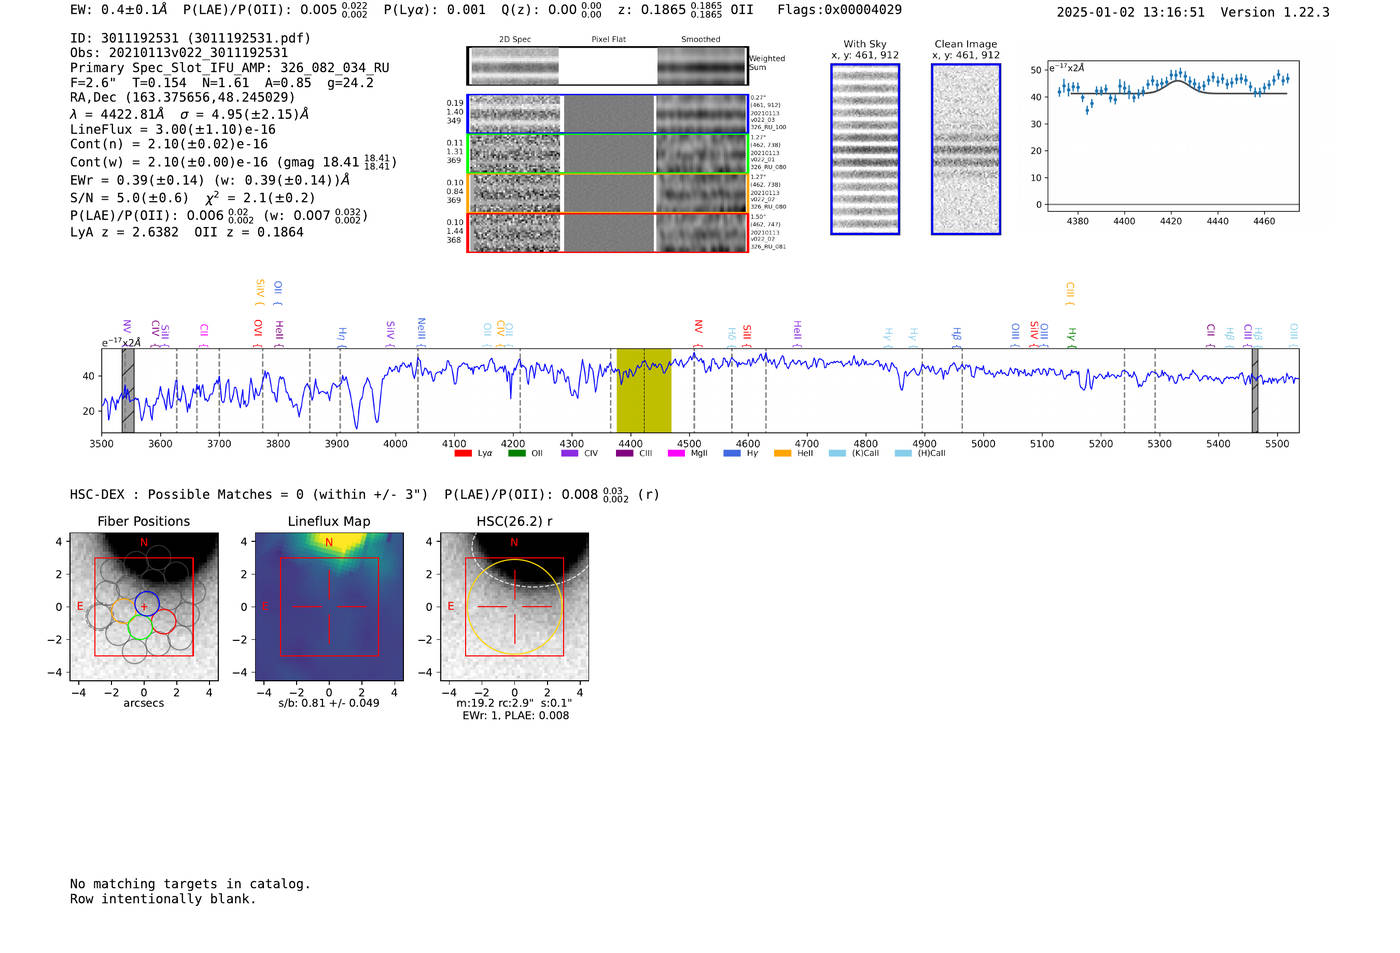This screenshot has width=1400, height=953.
Task: Click the yellow aperture circle in the HSC image
Action: tap(514, 607)
